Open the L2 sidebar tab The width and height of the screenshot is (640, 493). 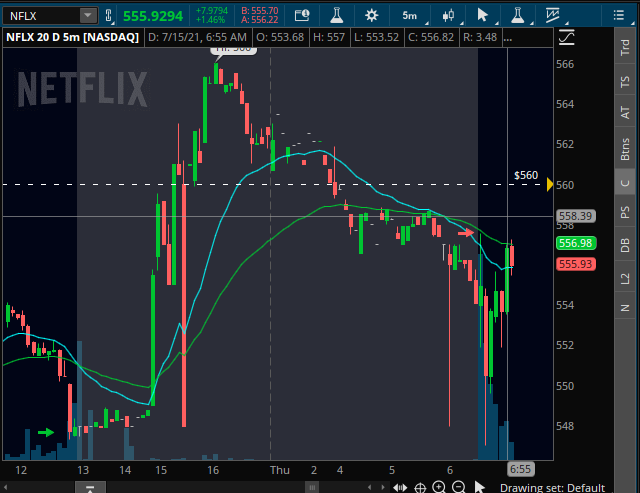(625, 278)
